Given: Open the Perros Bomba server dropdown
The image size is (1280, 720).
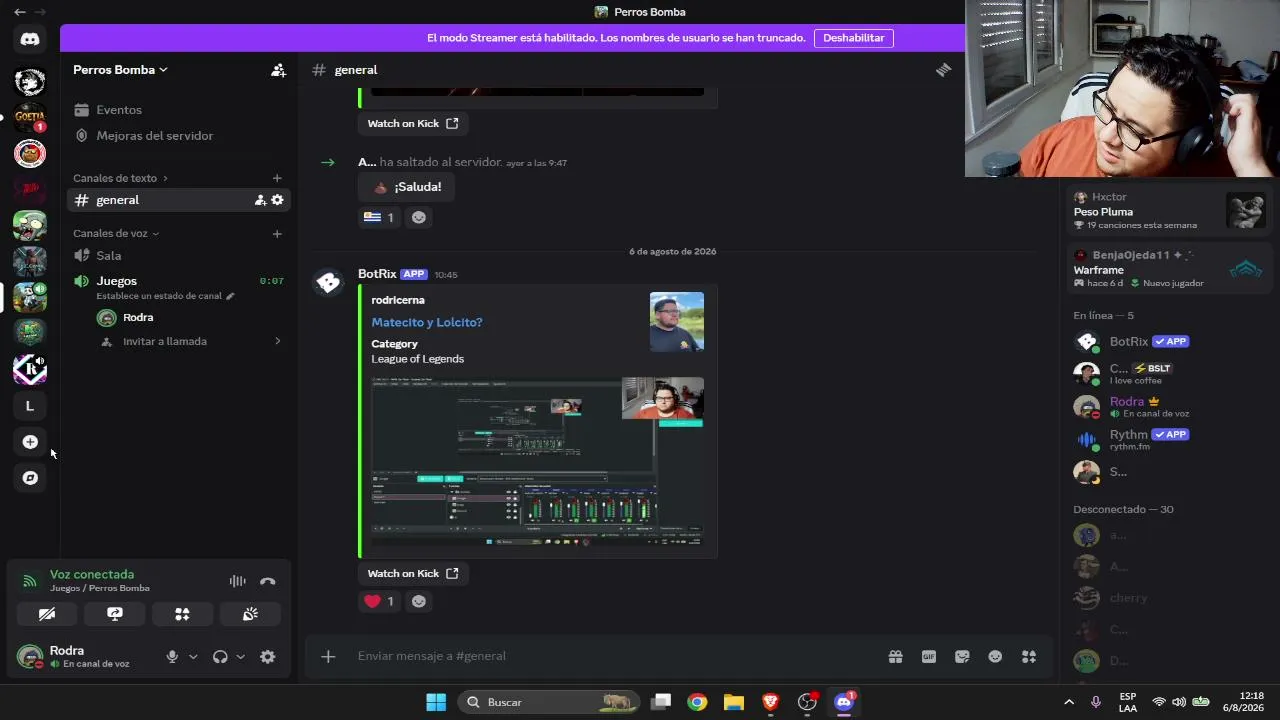Looking at the screenshot, I should coord(120,70).
